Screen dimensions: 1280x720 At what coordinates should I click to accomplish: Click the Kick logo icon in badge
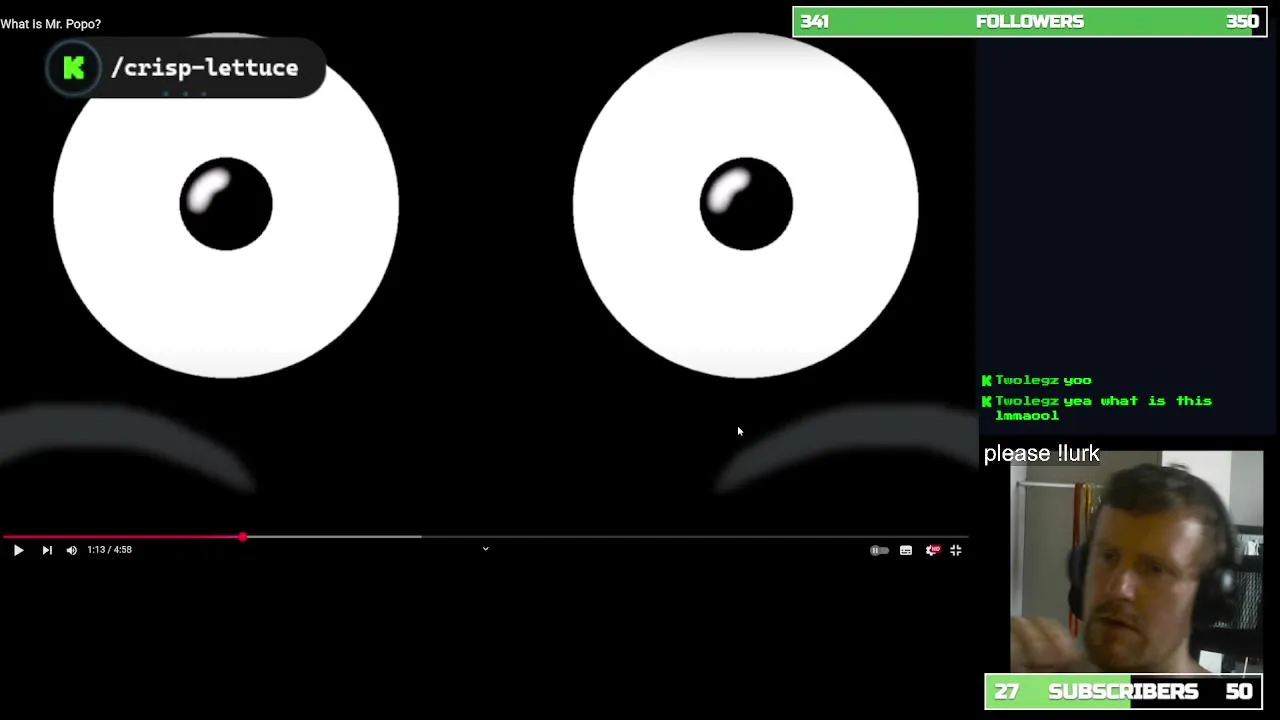(73, 68)
